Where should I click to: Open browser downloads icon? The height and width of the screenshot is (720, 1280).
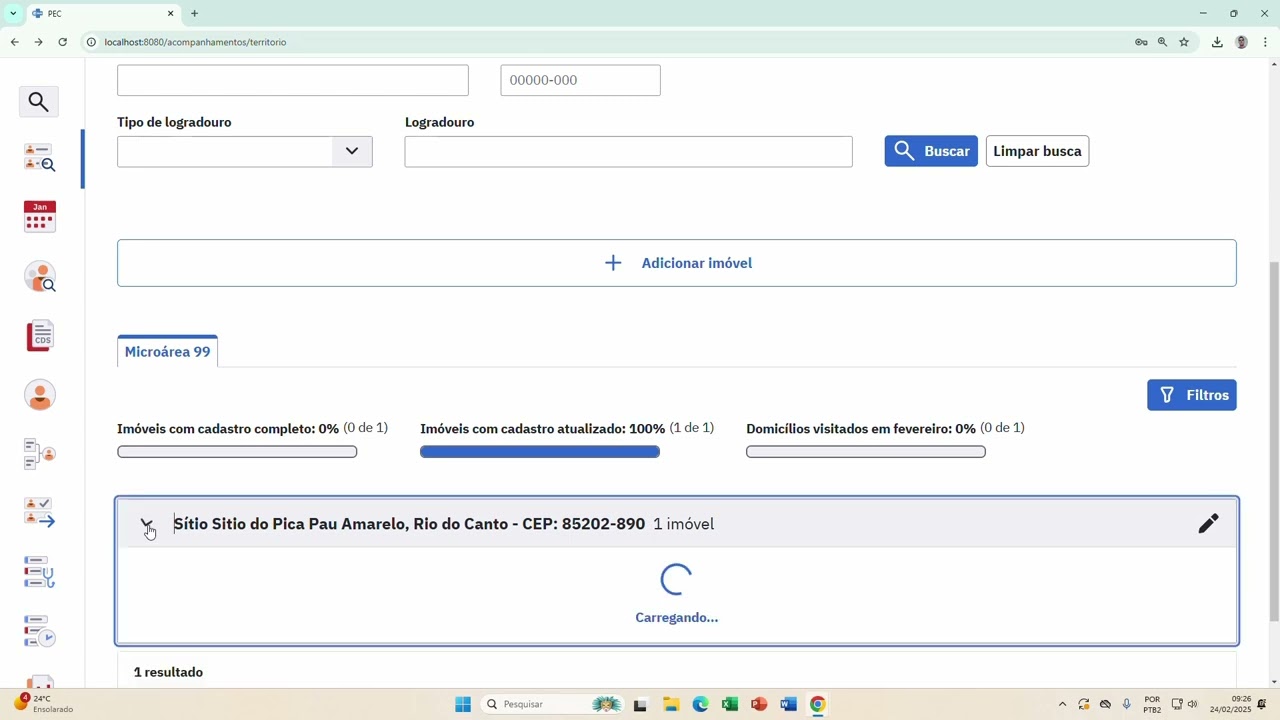click(1217, 42)
